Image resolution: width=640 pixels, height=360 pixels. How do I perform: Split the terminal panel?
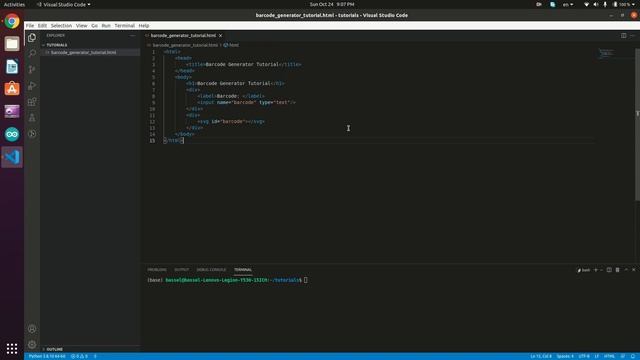pyautogui.click(x=609, y=270)
